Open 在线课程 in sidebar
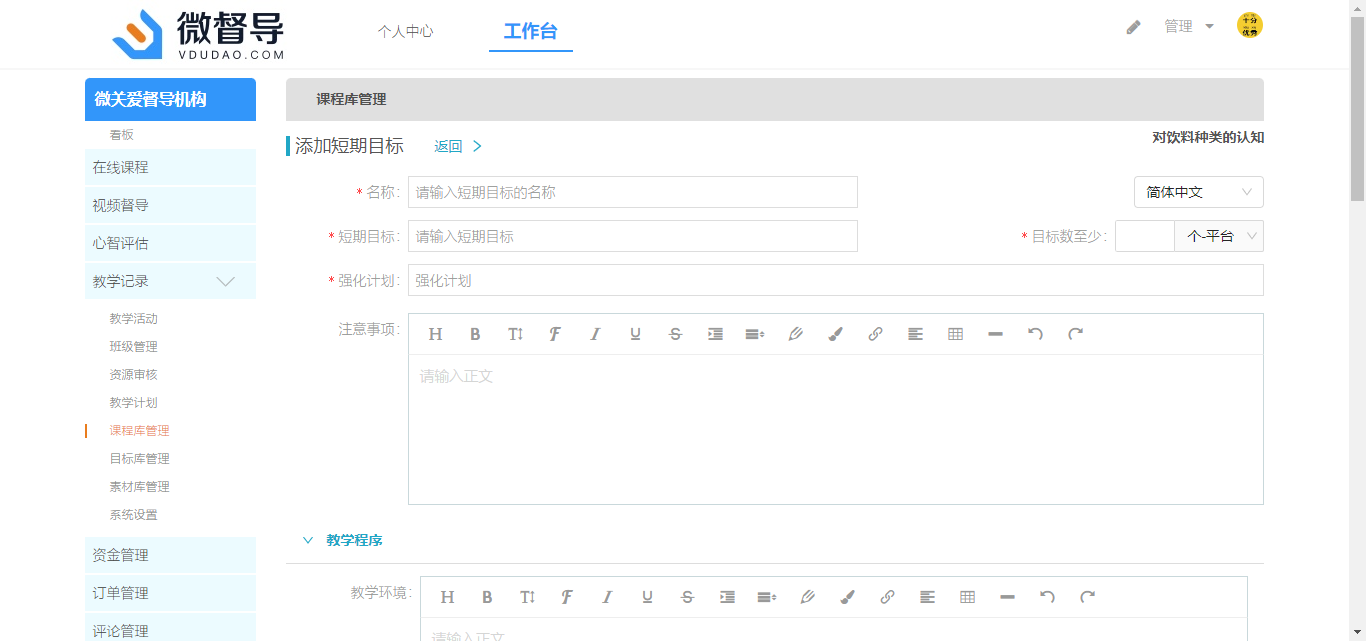This screenshot has height=641, width=1366. click(170, 167)
